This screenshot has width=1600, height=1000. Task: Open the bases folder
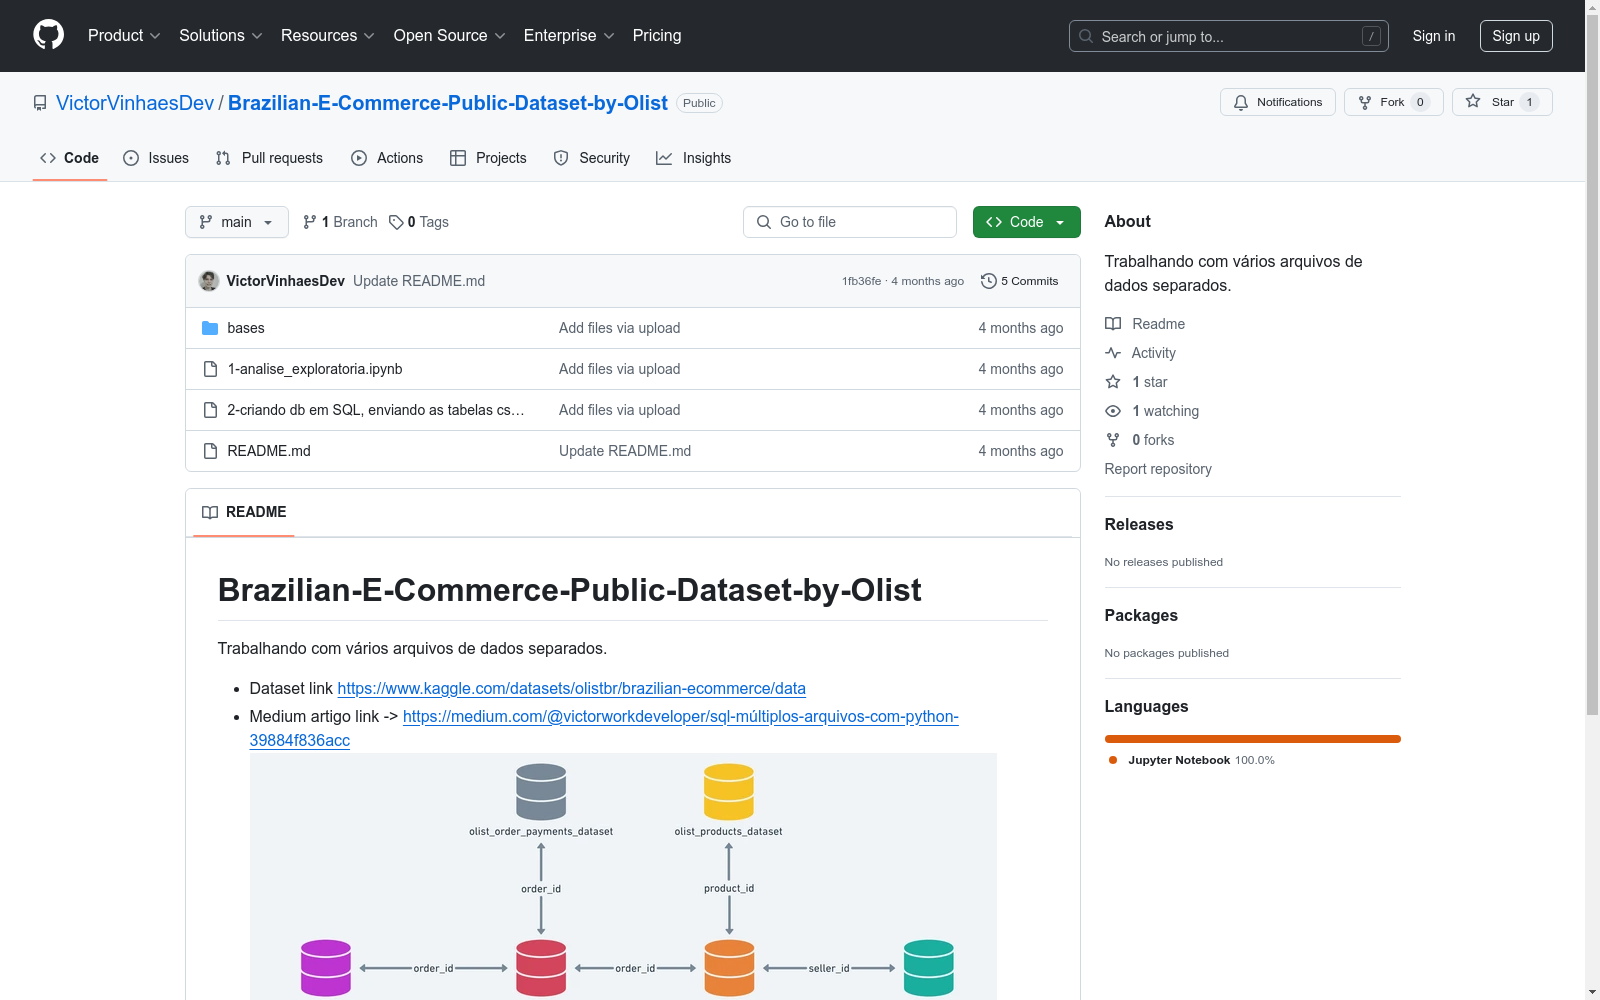pyautogui.click(x=246, y=328)
